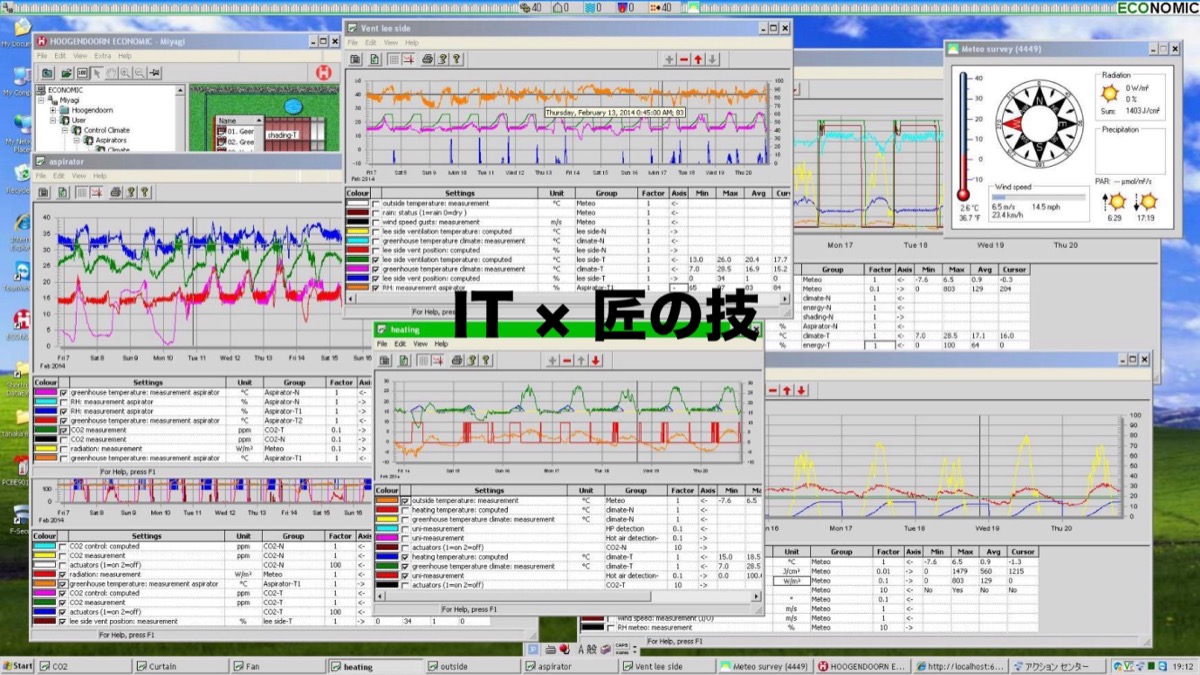Open View menu in heating window
Screen dimensions: 1200x675
tap(420, 344)
